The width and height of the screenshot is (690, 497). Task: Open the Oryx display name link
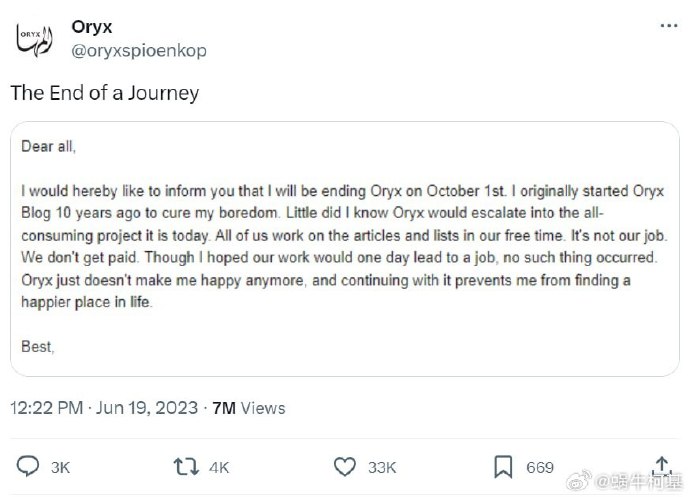[x=92, y=27]
